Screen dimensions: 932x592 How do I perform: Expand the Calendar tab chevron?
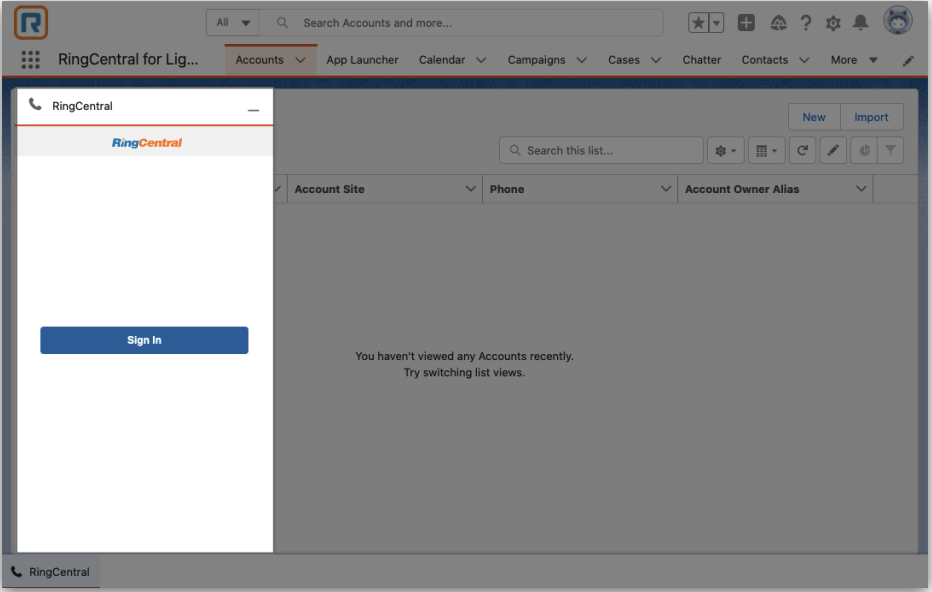pos(481,60)
